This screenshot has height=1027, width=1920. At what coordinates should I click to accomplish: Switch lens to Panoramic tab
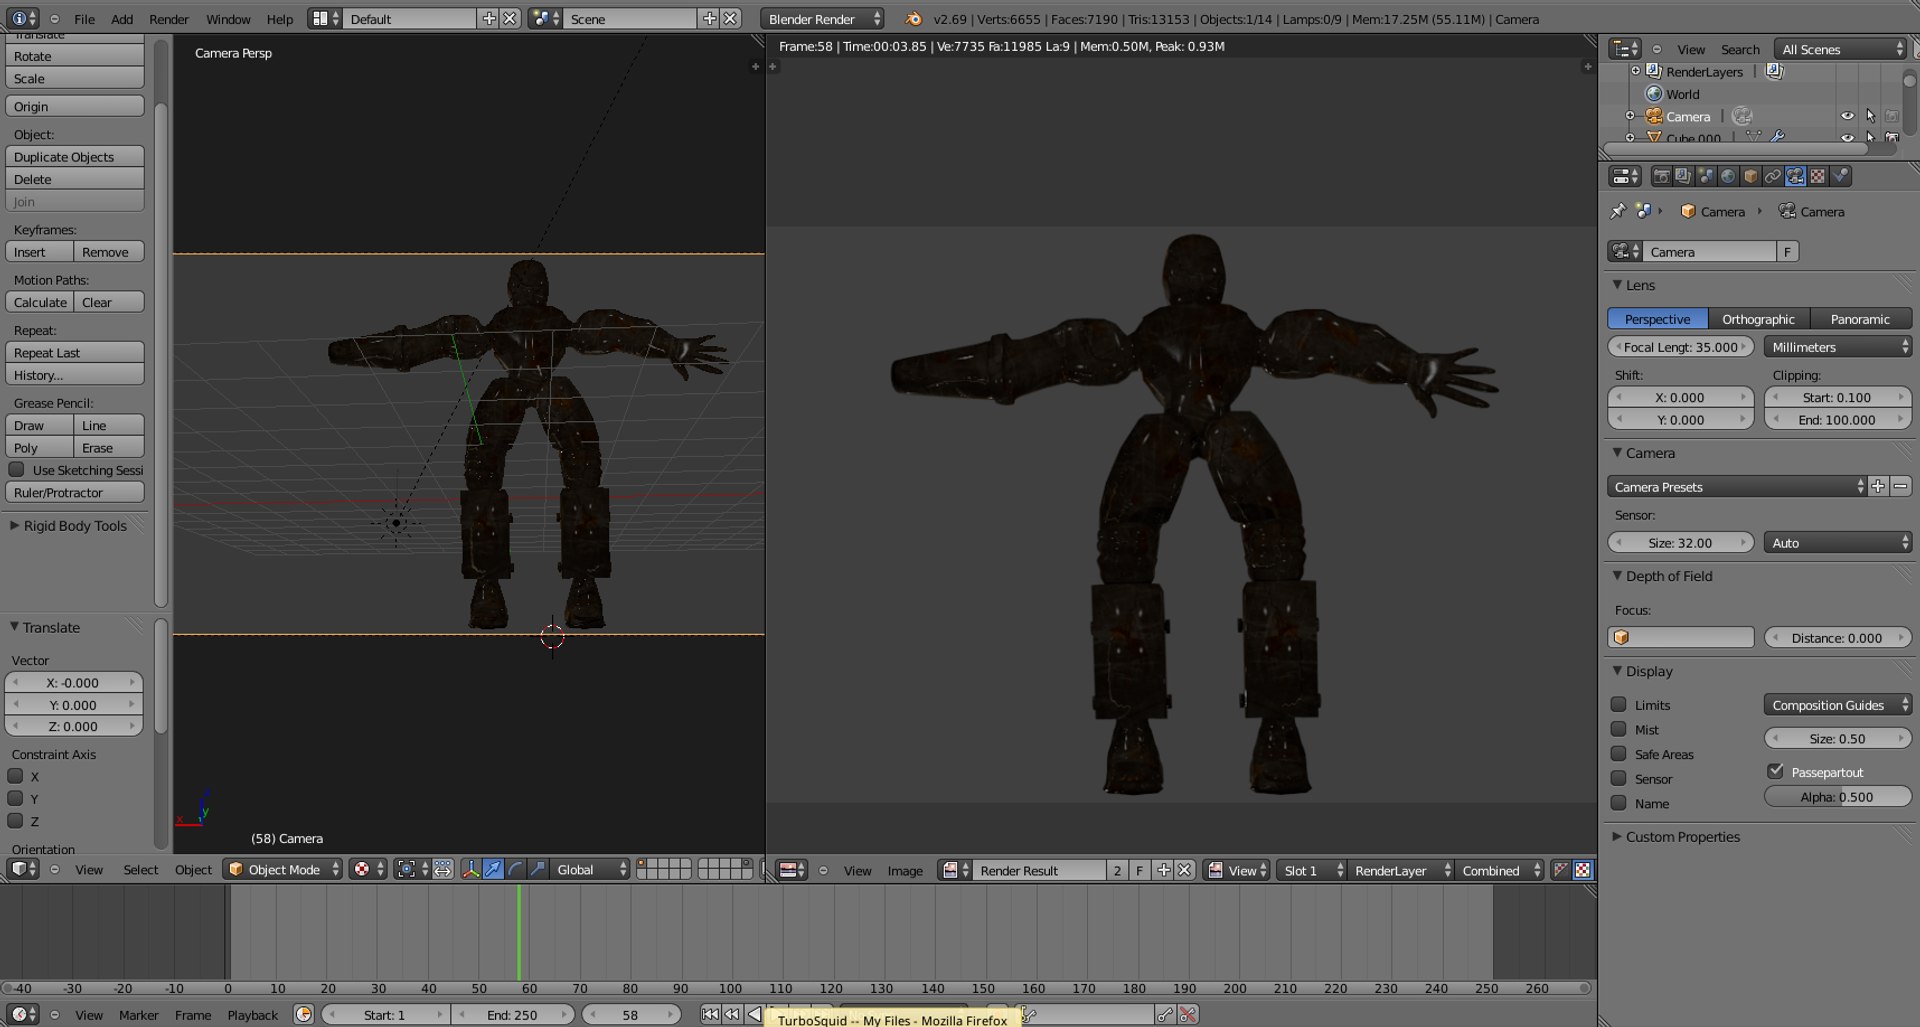point(1860,319)
